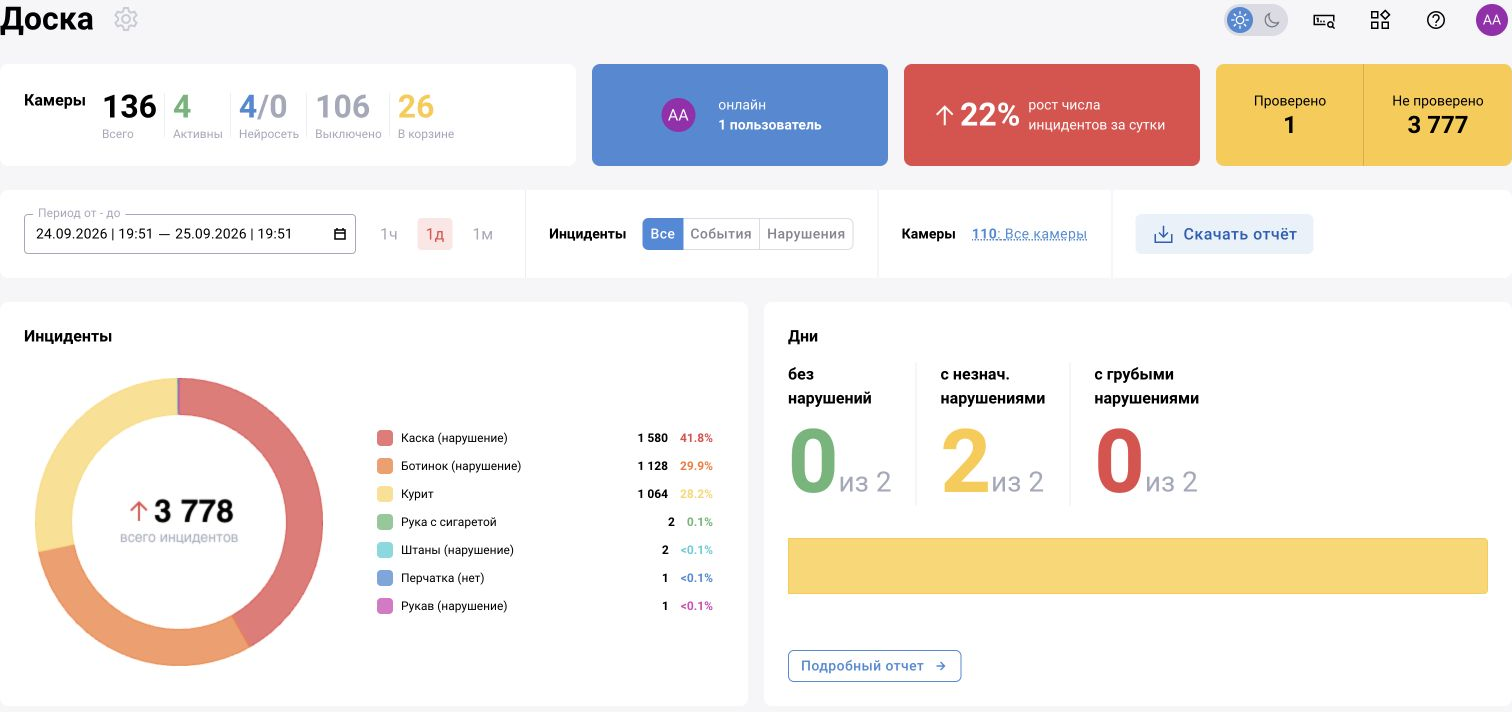Click the download icon on Скачать отчёт

(x=1163, y=234)
